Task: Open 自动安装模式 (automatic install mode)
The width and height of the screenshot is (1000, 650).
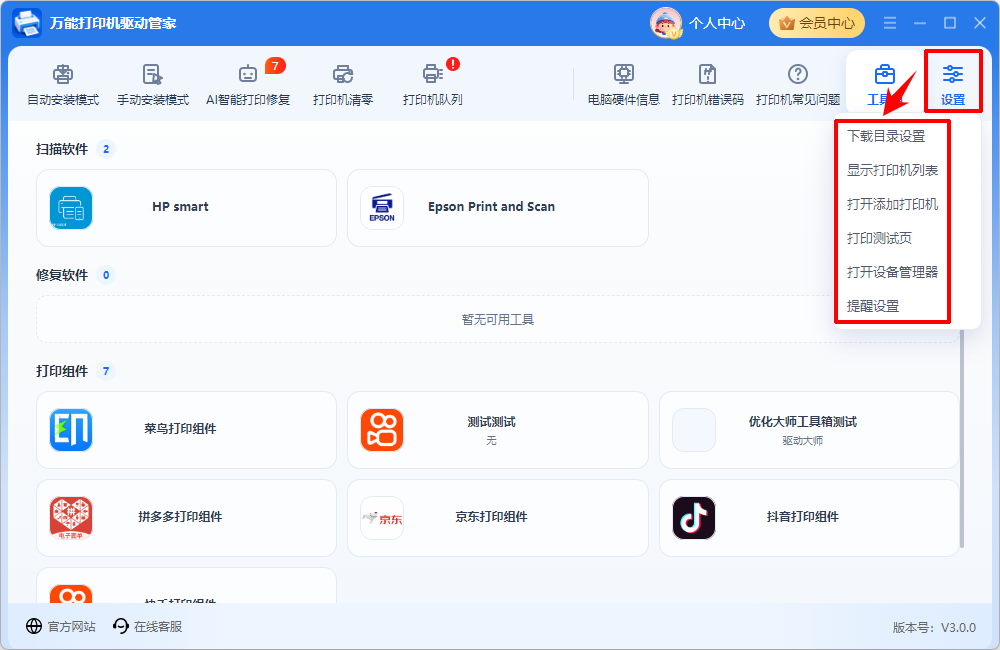Action: point(63,84)
